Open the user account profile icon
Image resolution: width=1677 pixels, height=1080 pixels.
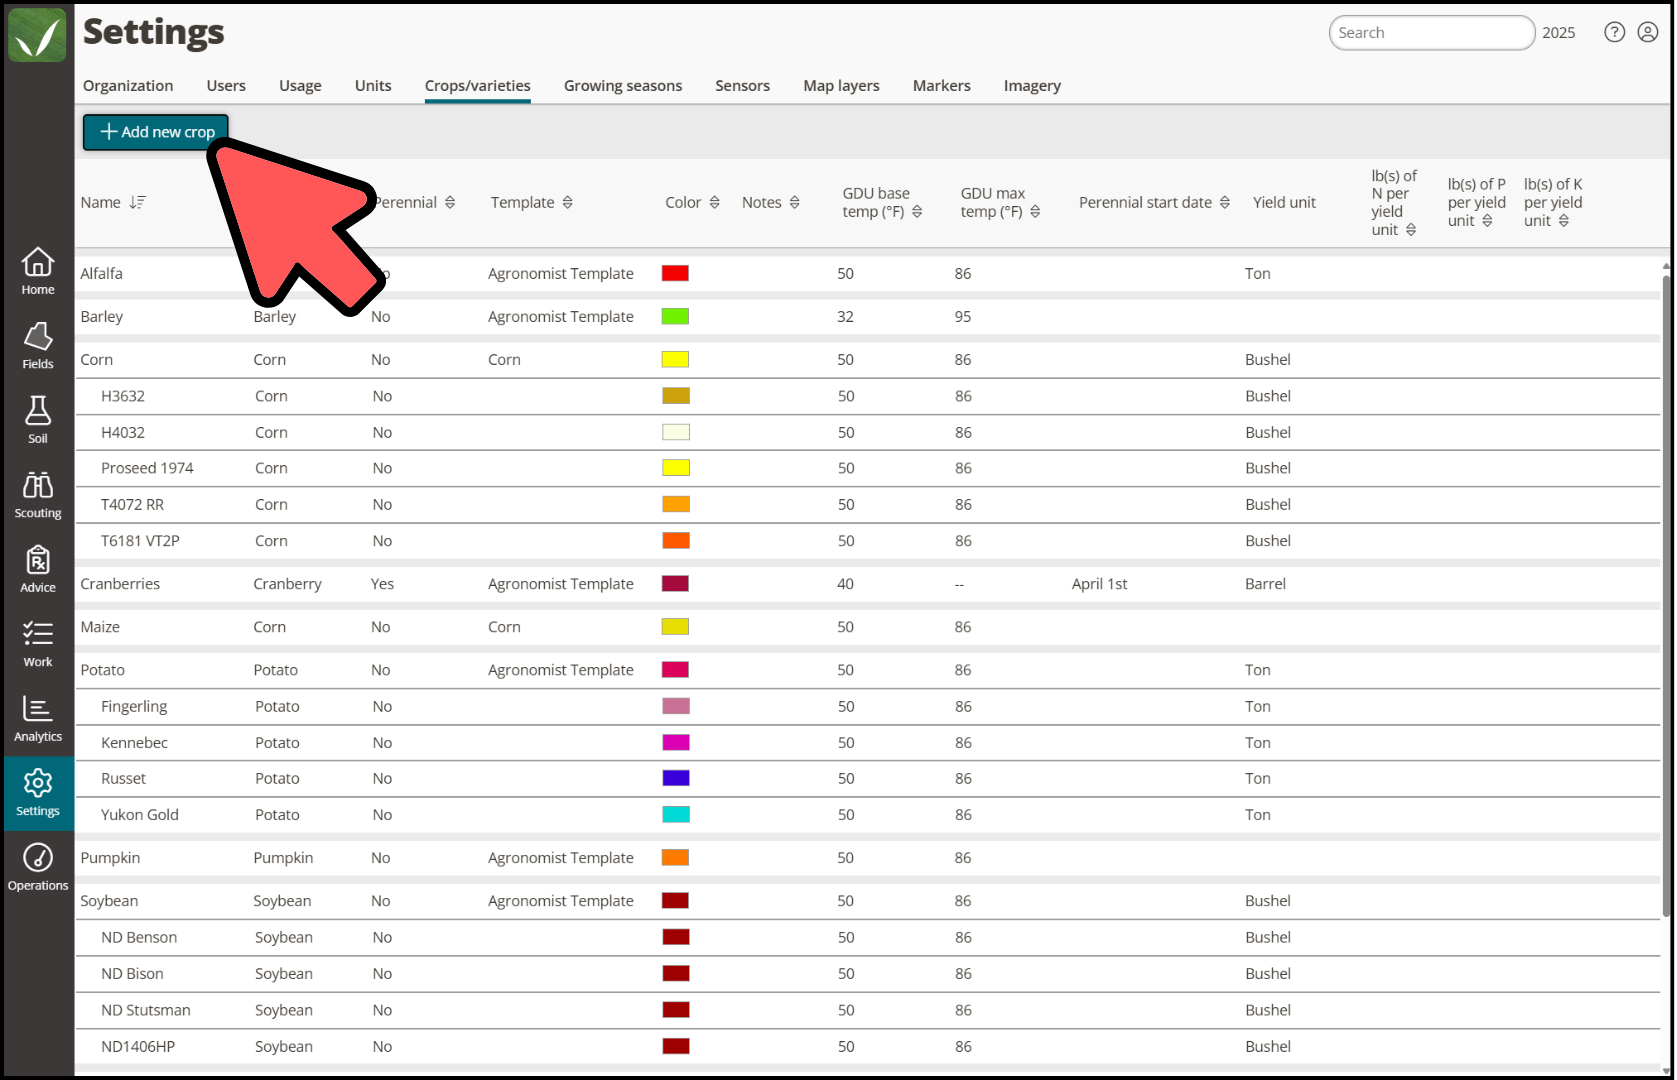pyautogui.click(x=1648, y=32)
